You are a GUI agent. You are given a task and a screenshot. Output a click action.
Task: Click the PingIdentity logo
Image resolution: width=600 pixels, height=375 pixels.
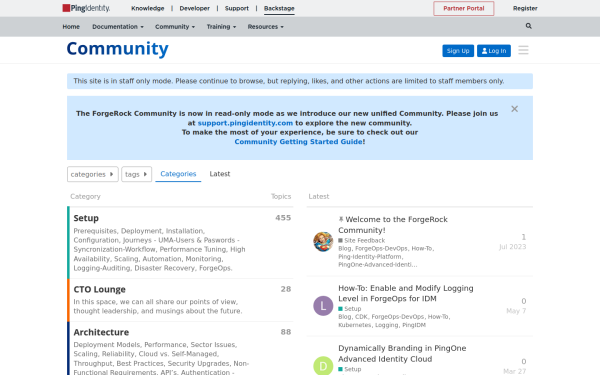click(86, 8)
